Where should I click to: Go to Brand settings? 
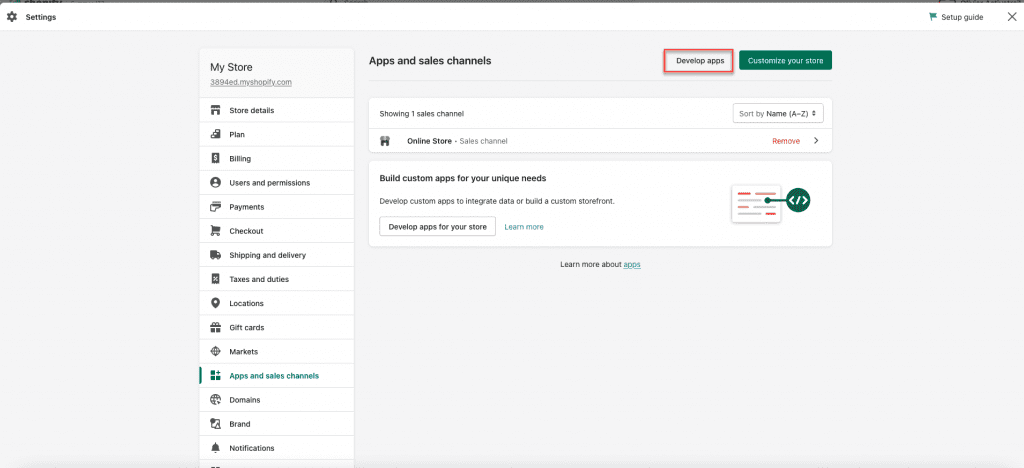pos(277,424)
